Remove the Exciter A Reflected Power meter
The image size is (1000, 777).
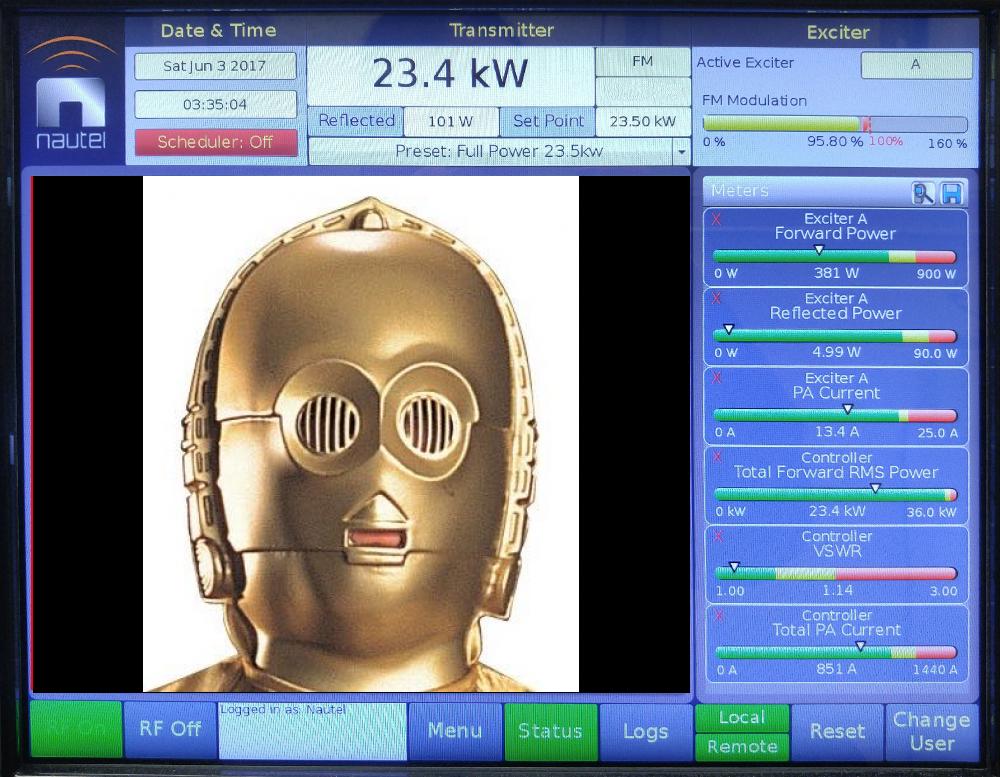pyautogui.click(x=716, y=298)
